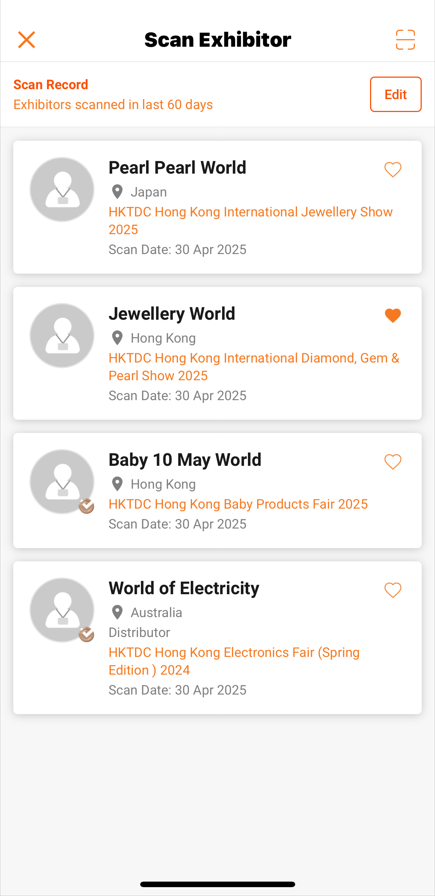Unfavorite Jewellery World filled heart
435x896 pixels.
[393, 315]
